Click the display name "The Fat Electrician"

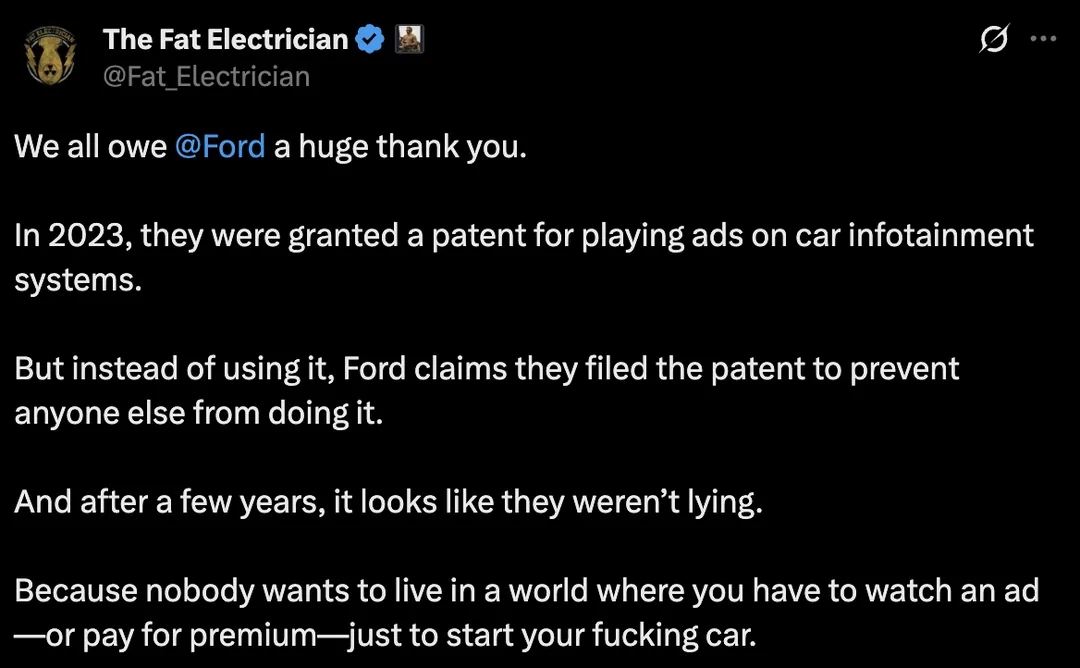[225, 39]
